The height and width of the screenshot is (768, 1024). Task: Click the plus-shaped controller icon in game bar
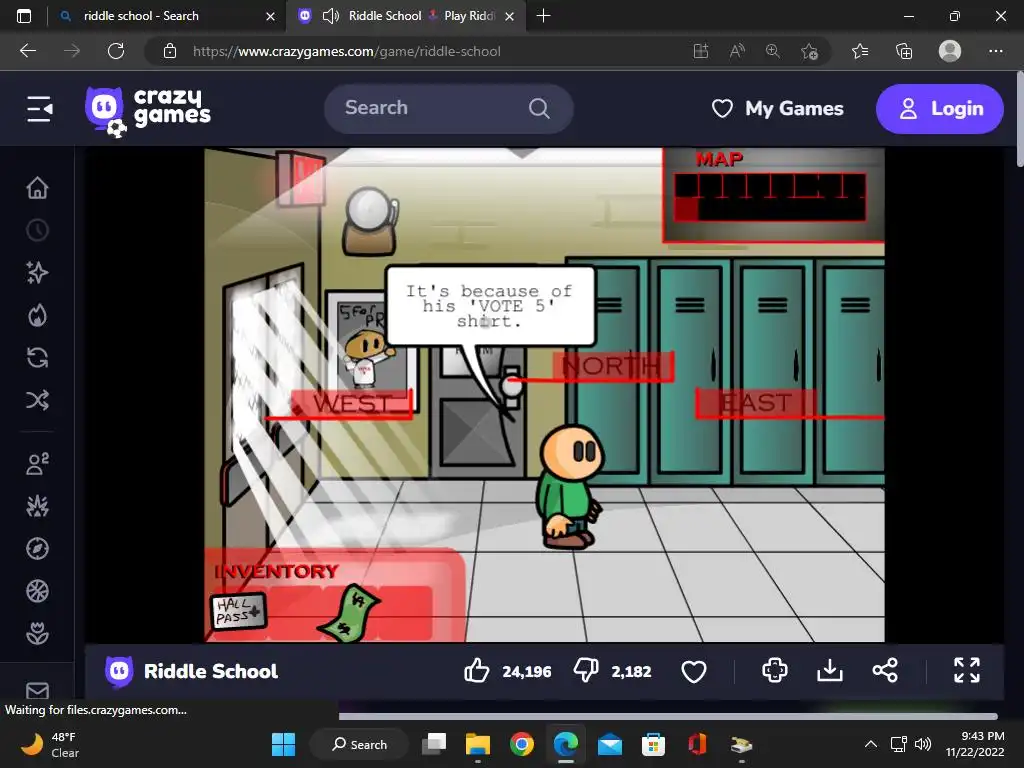(775, 671)
